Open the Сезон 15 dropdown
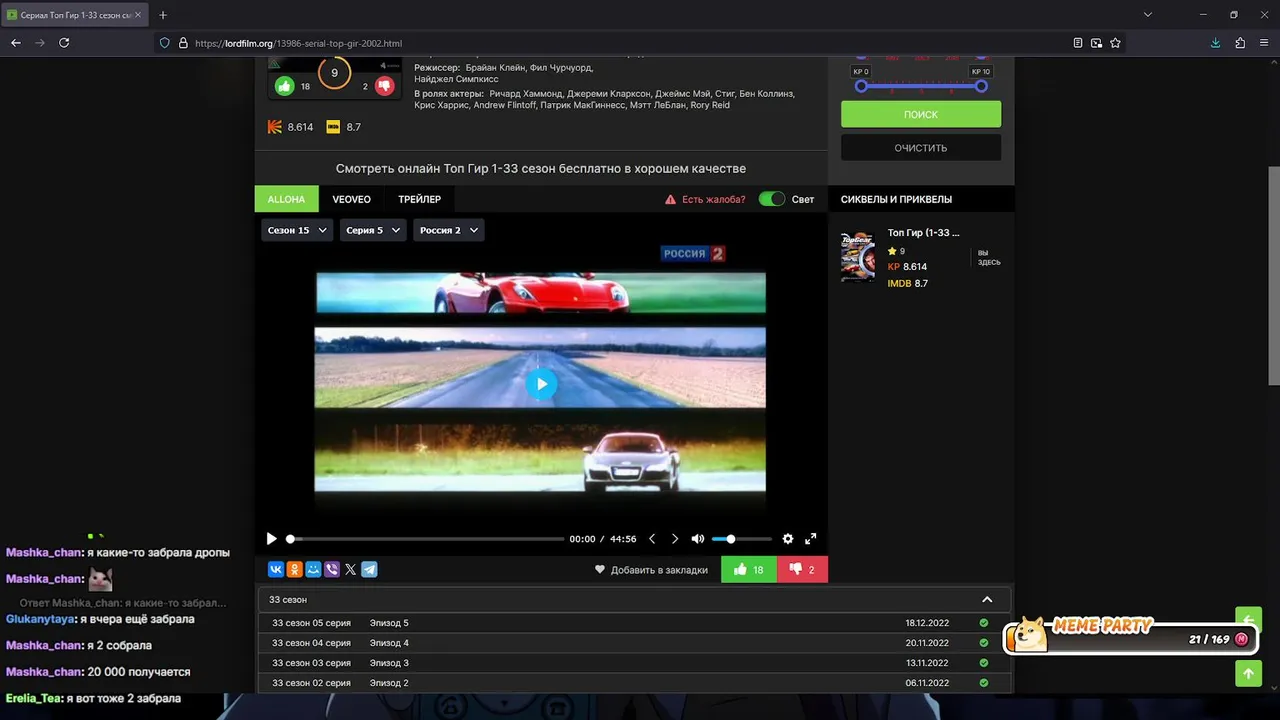 pos(297,230)
